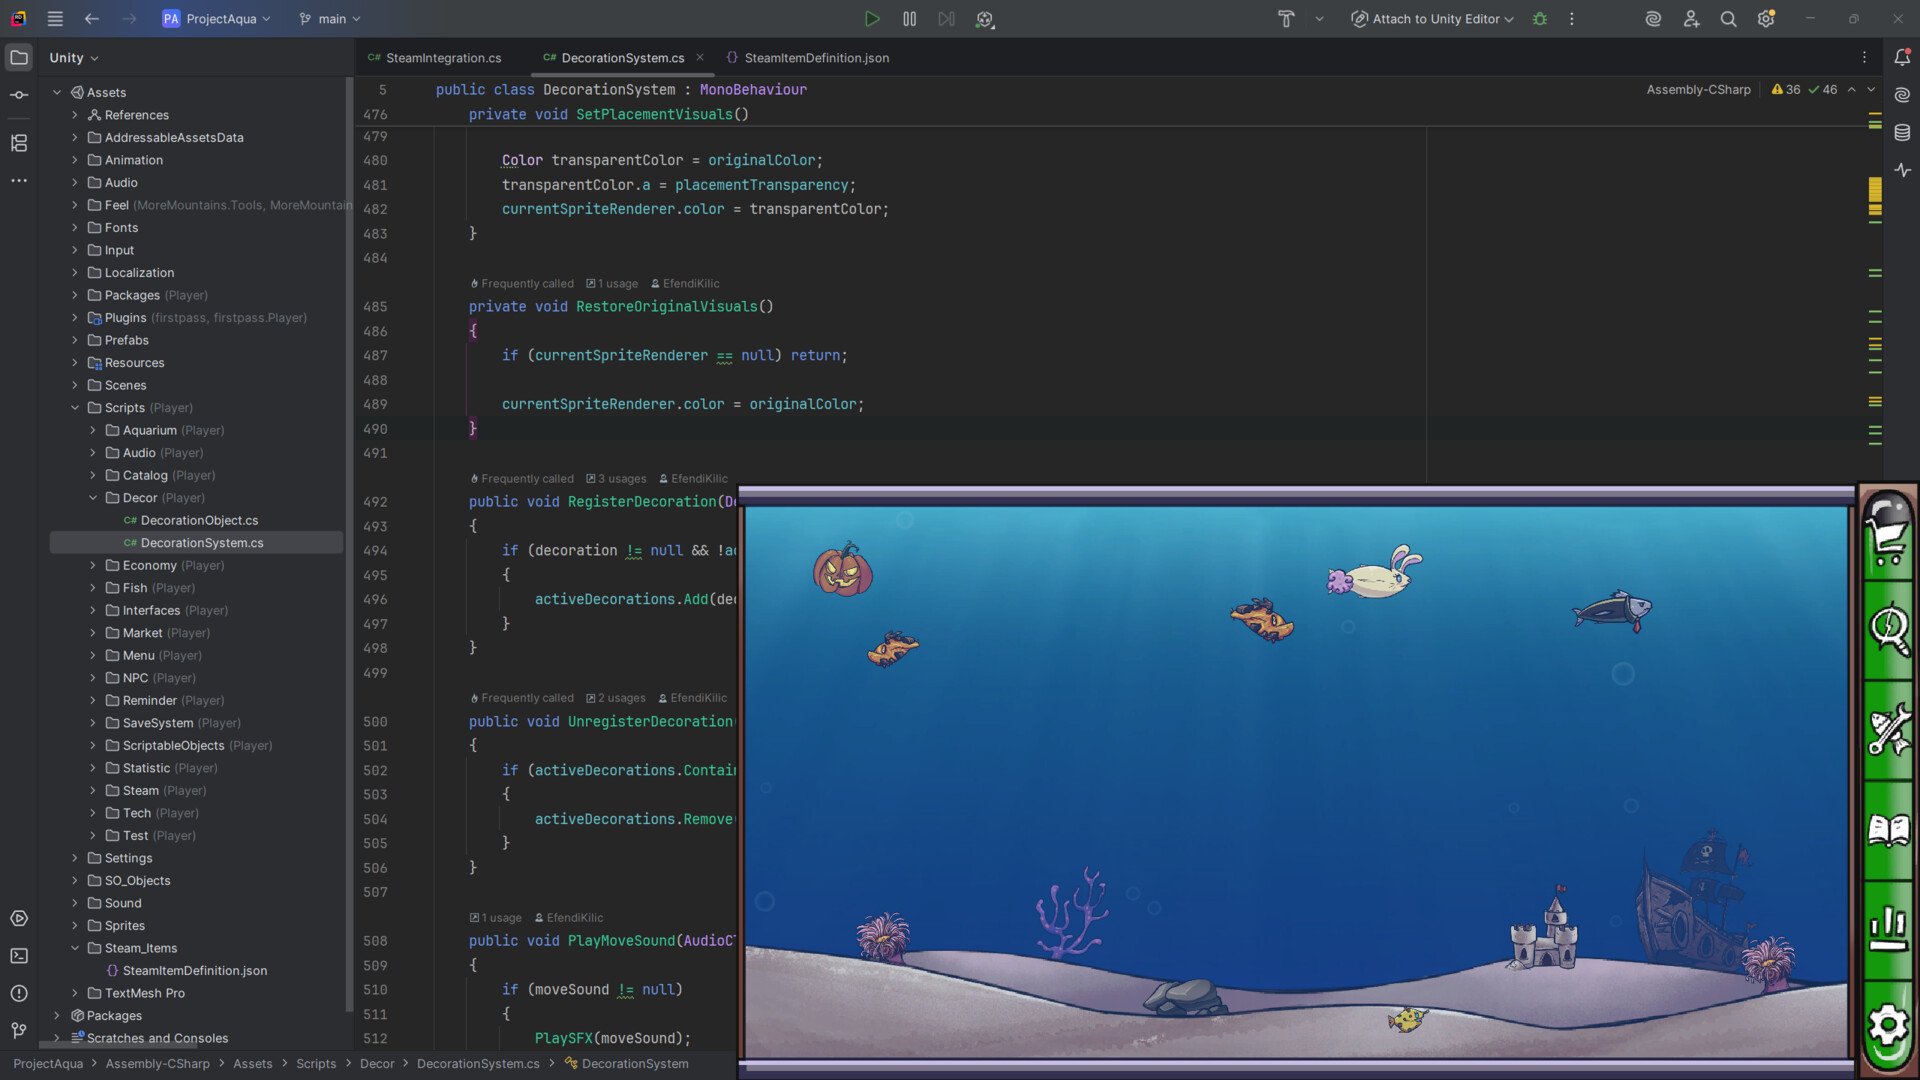This screenshot has height=1080, width=1920.
Task: Run the project with the green play icon
Action: pos(871,18)
